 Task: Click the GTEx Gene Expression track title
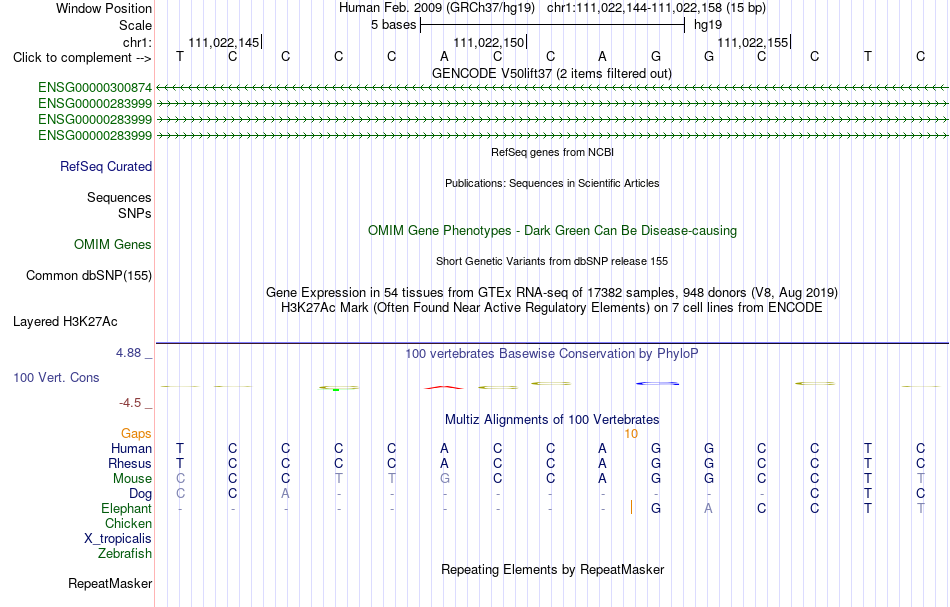(552, 293)
